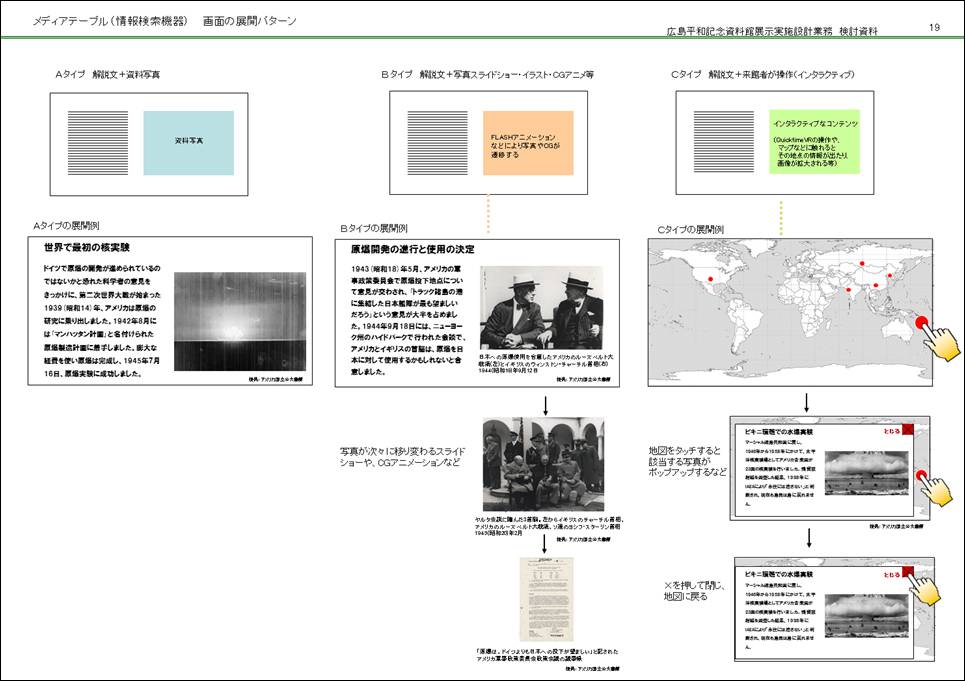Click the caption under the Yalta conference photo
This screenshot has width=965, height=681.
(548, 526)
